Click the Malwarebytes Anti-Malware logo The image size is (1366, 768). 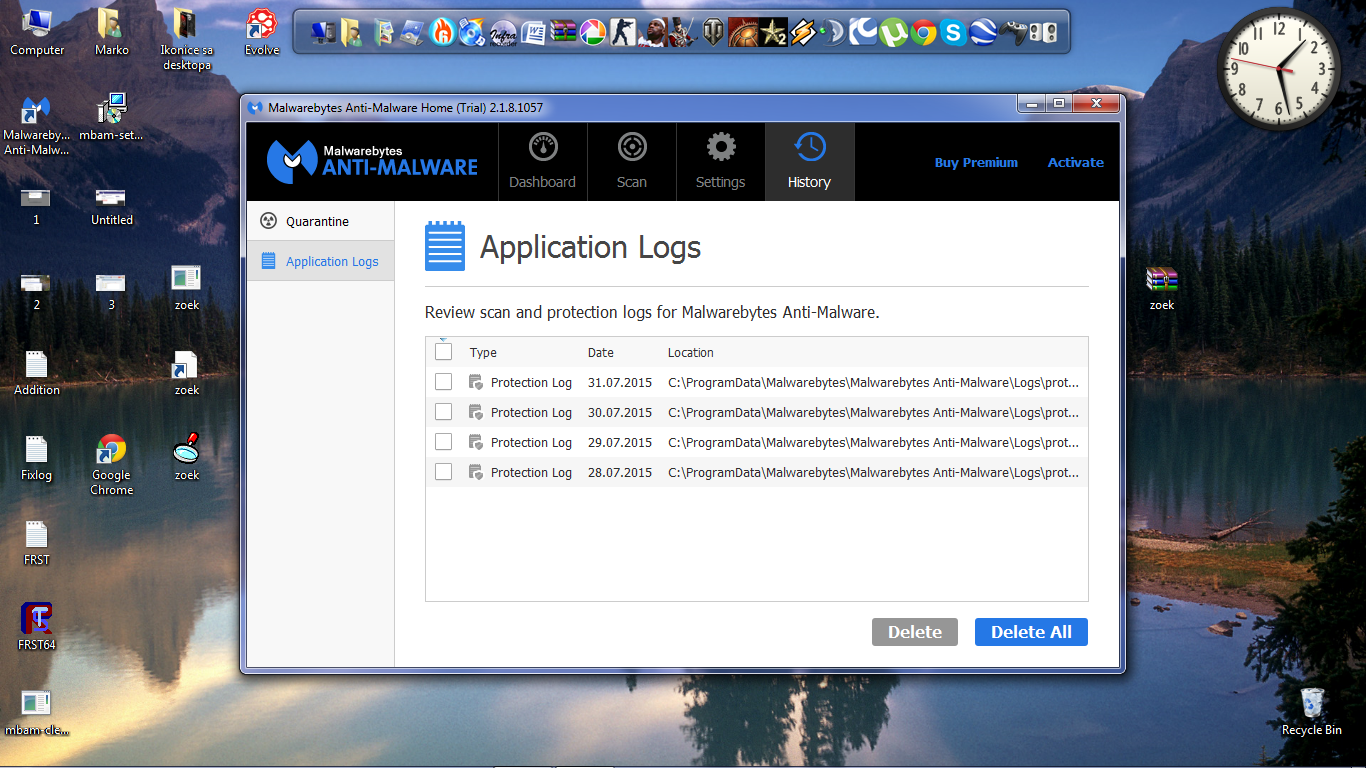pyautogui.click(x=372, y=161)
